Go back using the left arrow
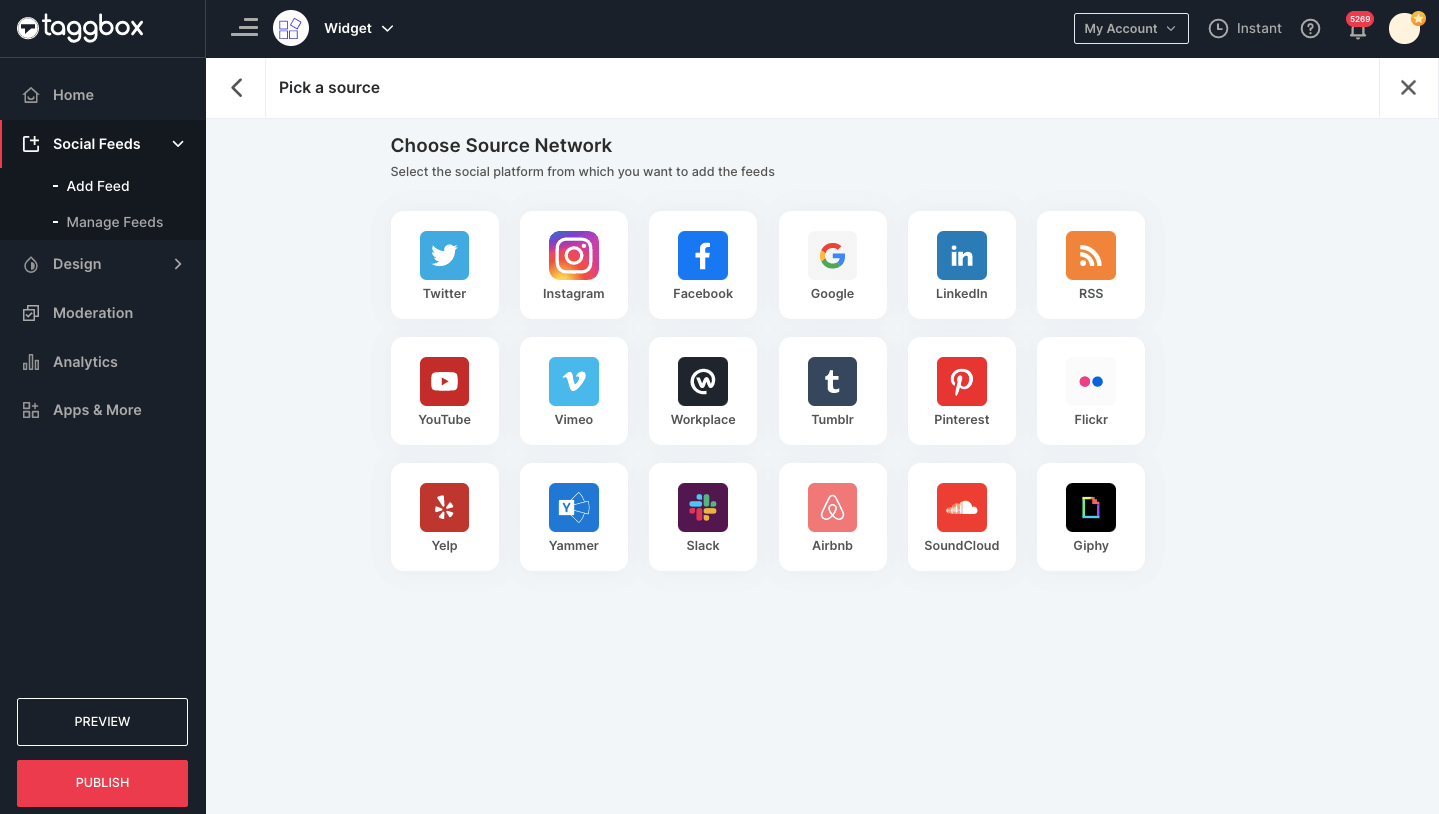 tap(237, 88)
